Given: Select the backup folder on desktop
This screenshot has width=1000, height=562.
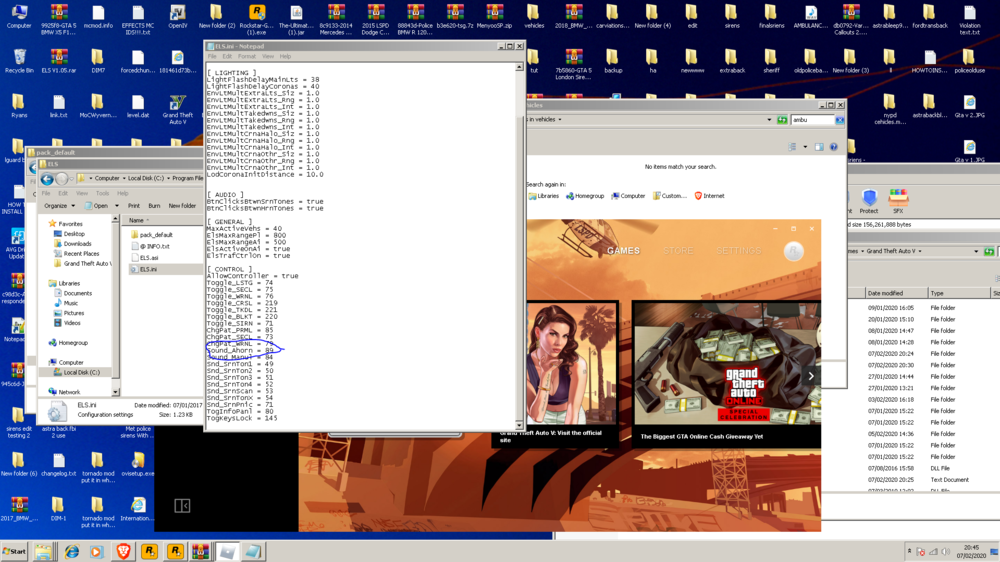Looking at the screenshot, I should tap(613, 61).
